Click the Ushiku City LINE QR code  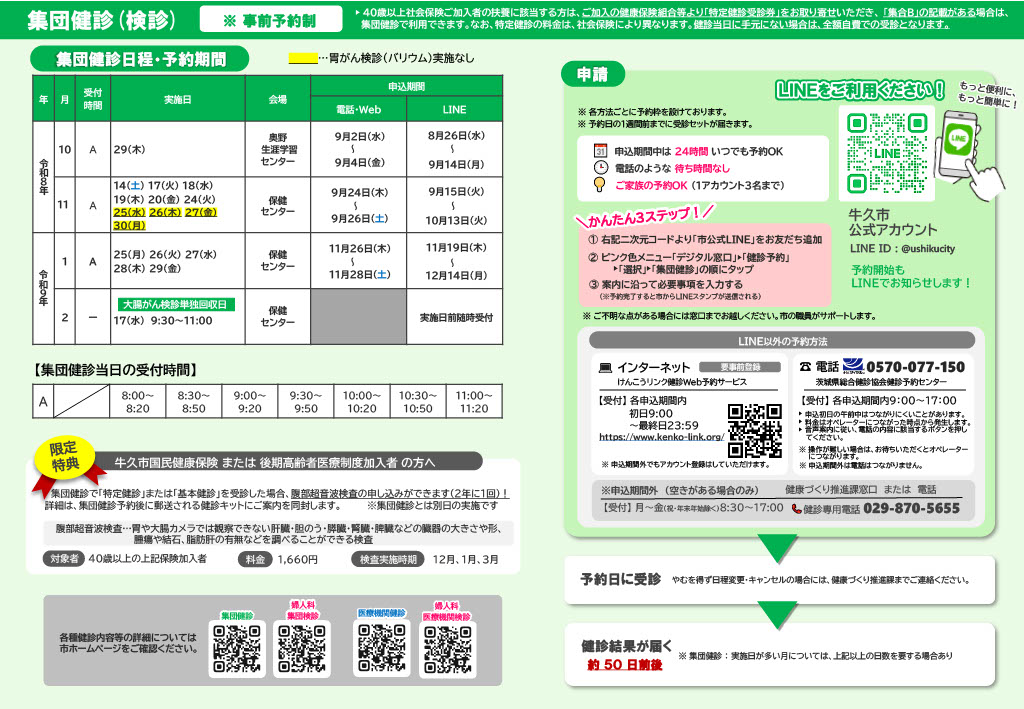[887, 153]
